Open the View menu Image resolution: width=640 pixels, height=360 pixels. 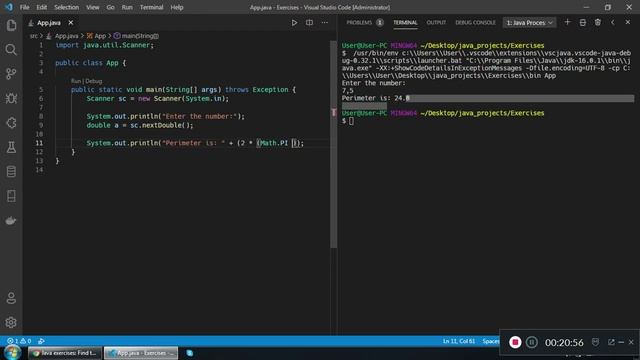[x=93, y=7]
